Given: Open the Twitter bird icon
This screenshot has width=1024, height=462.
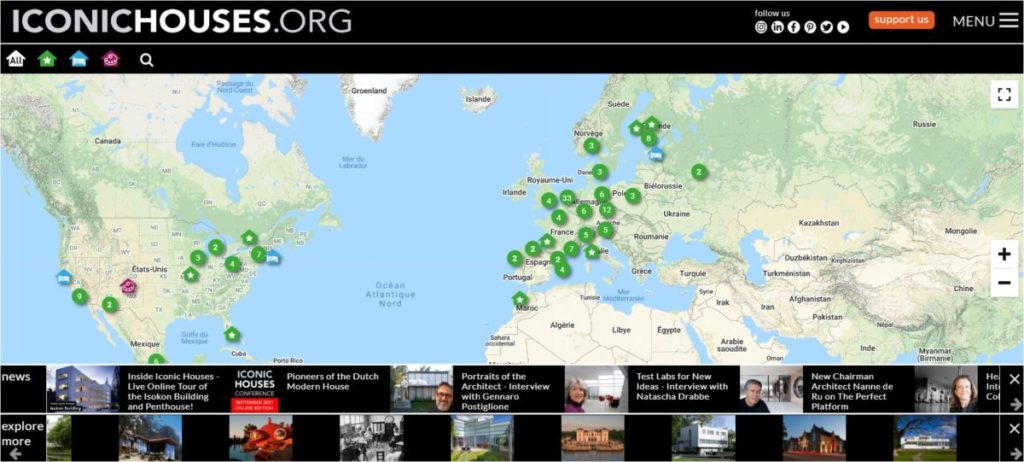Looking at the screenshot, I should tap(827, 27).
